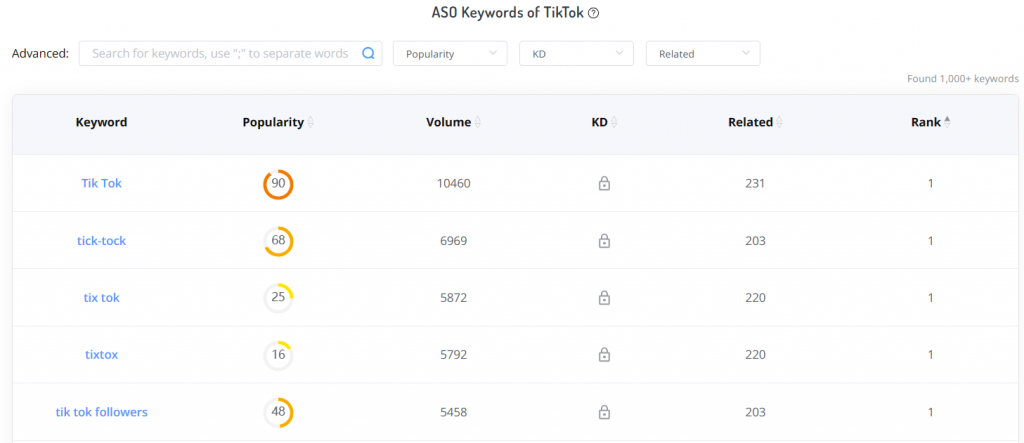Expand the KD filter dropdown

pyautogui.click(x=576, y=54)
